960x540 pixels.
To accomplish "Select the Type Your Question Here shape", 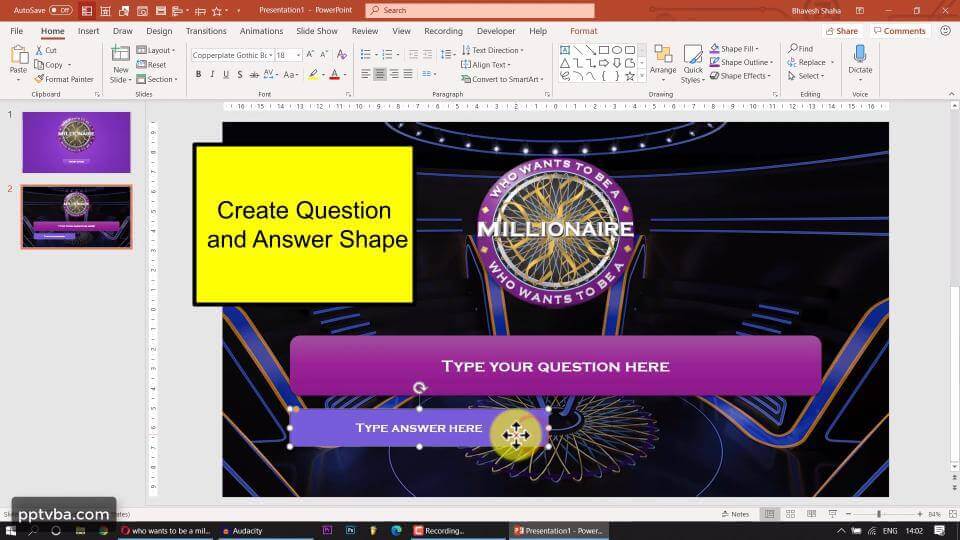I will coord(555,366).
